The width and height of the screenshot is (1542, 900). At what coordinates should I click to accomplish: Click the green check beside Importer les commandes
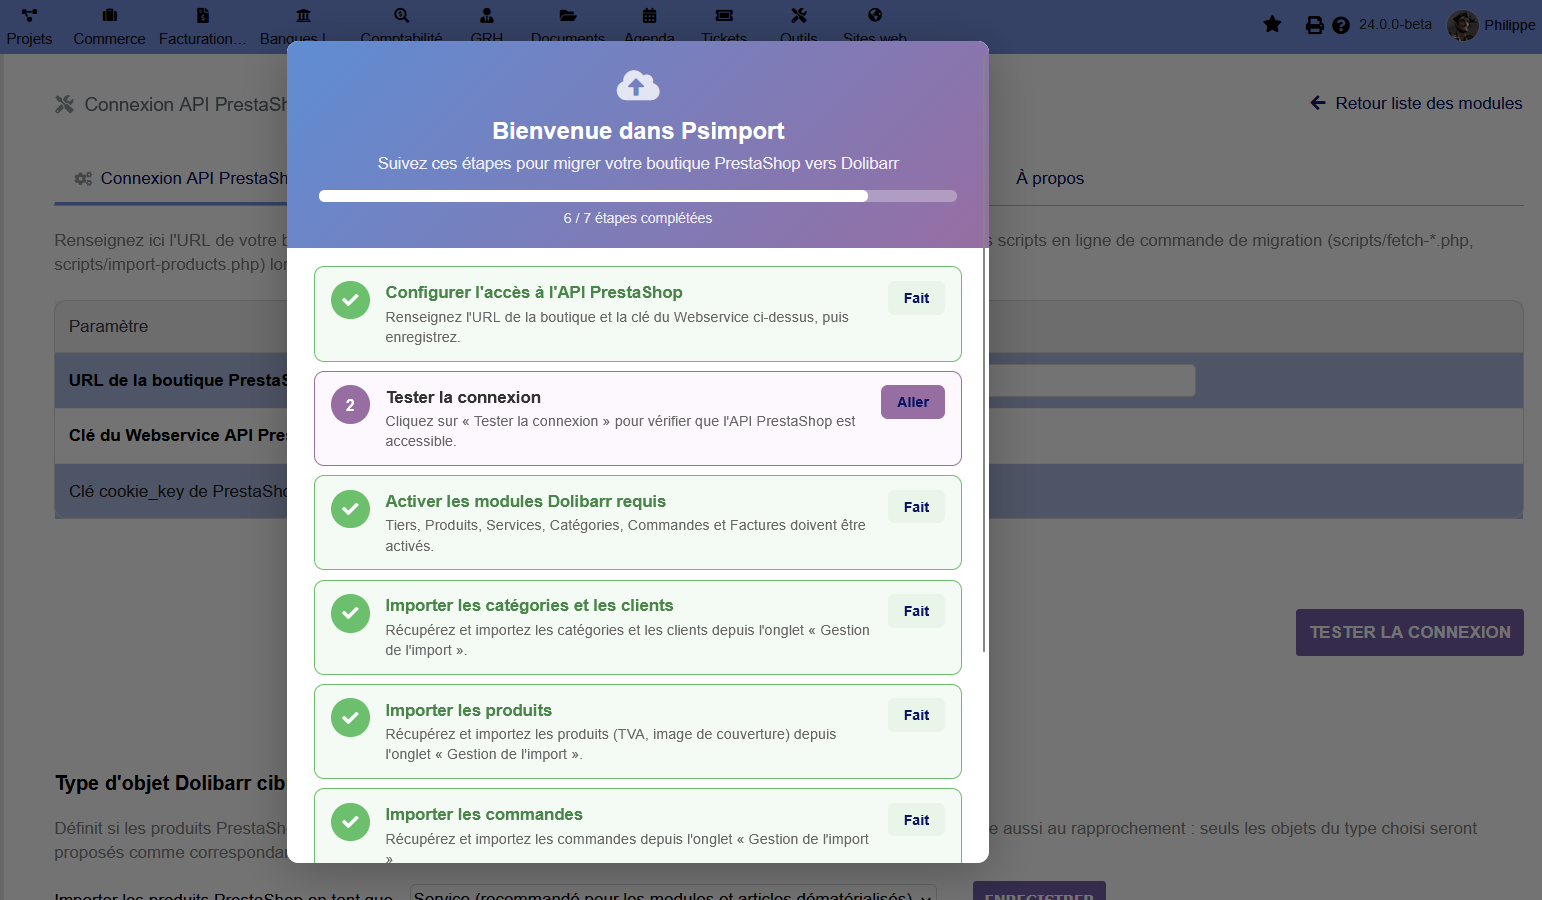point(350,822)
